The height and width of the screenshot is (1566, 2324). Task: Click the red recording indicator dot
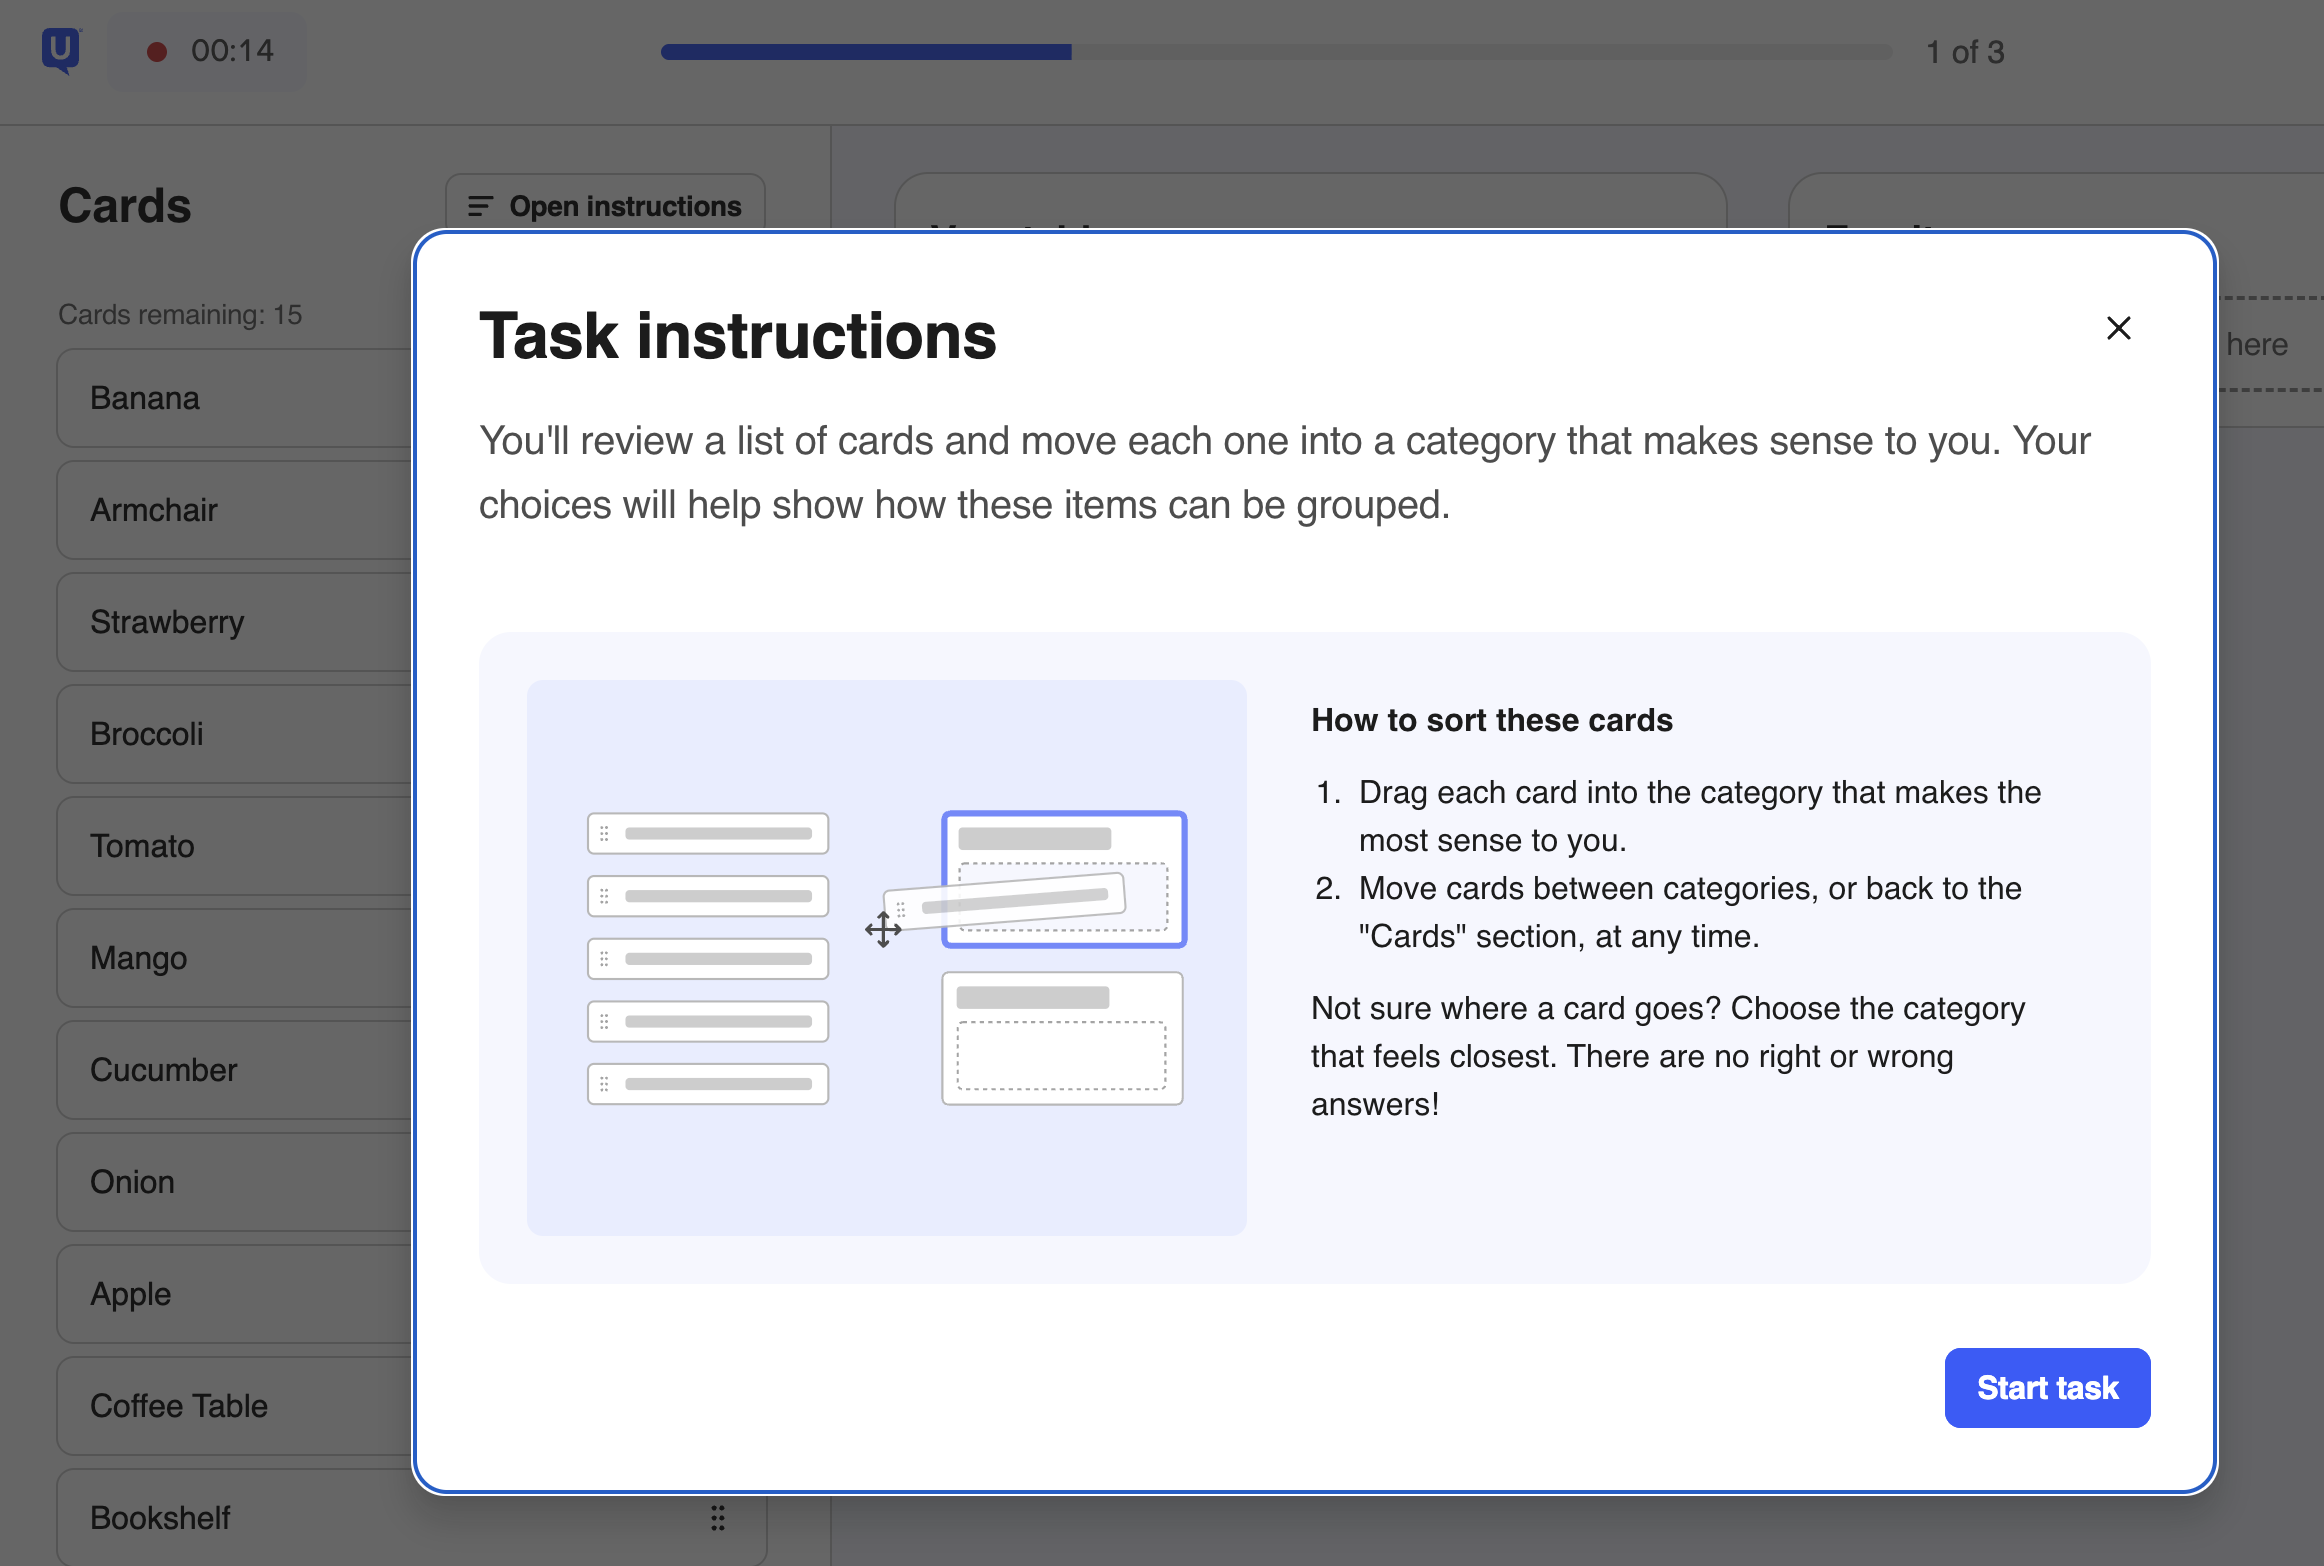[x=157, y=51]
